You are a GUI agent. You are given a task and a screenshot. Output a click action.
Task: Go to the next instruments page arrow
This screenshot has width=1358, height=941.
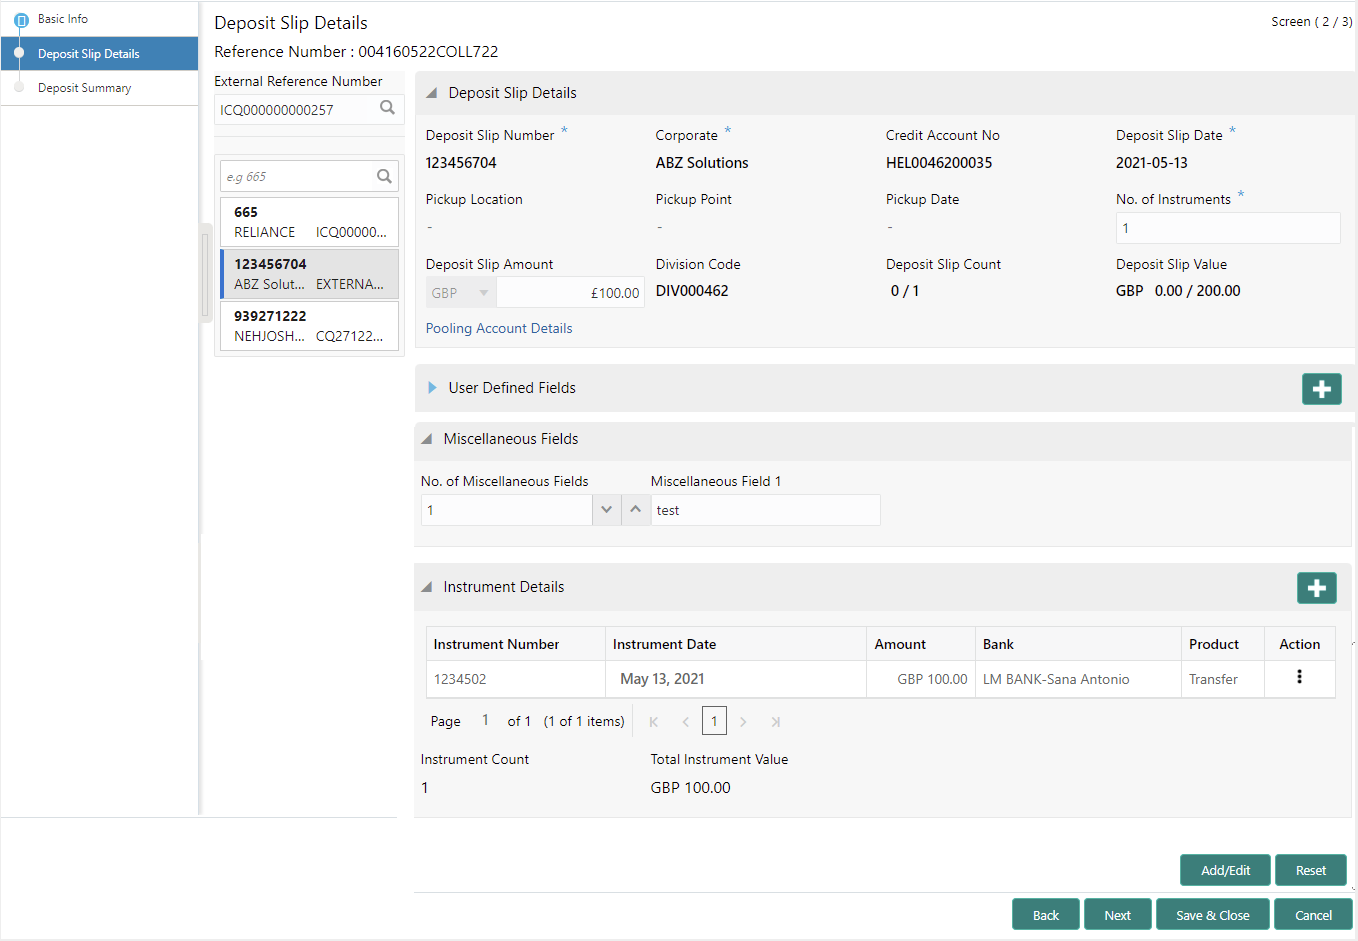tap(743, 722)
